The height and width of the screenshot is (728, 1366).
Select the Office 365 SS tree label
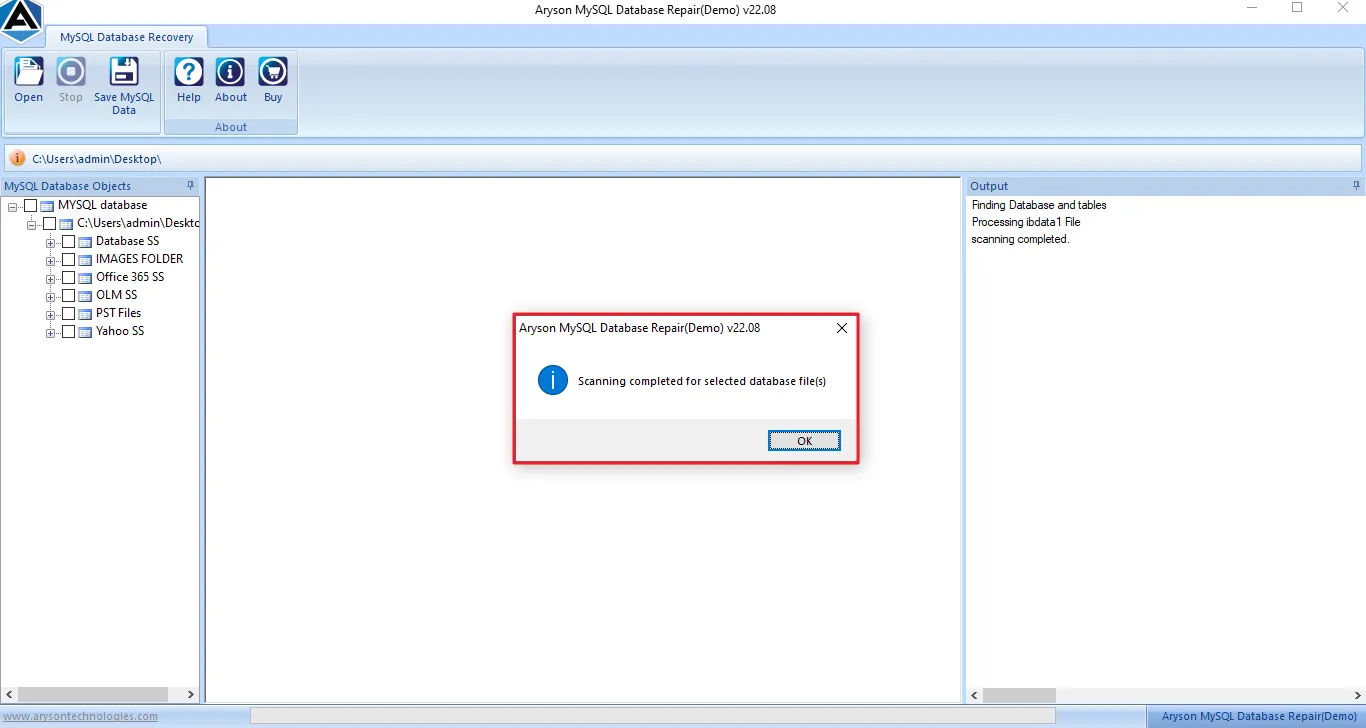tap(130, 277)
